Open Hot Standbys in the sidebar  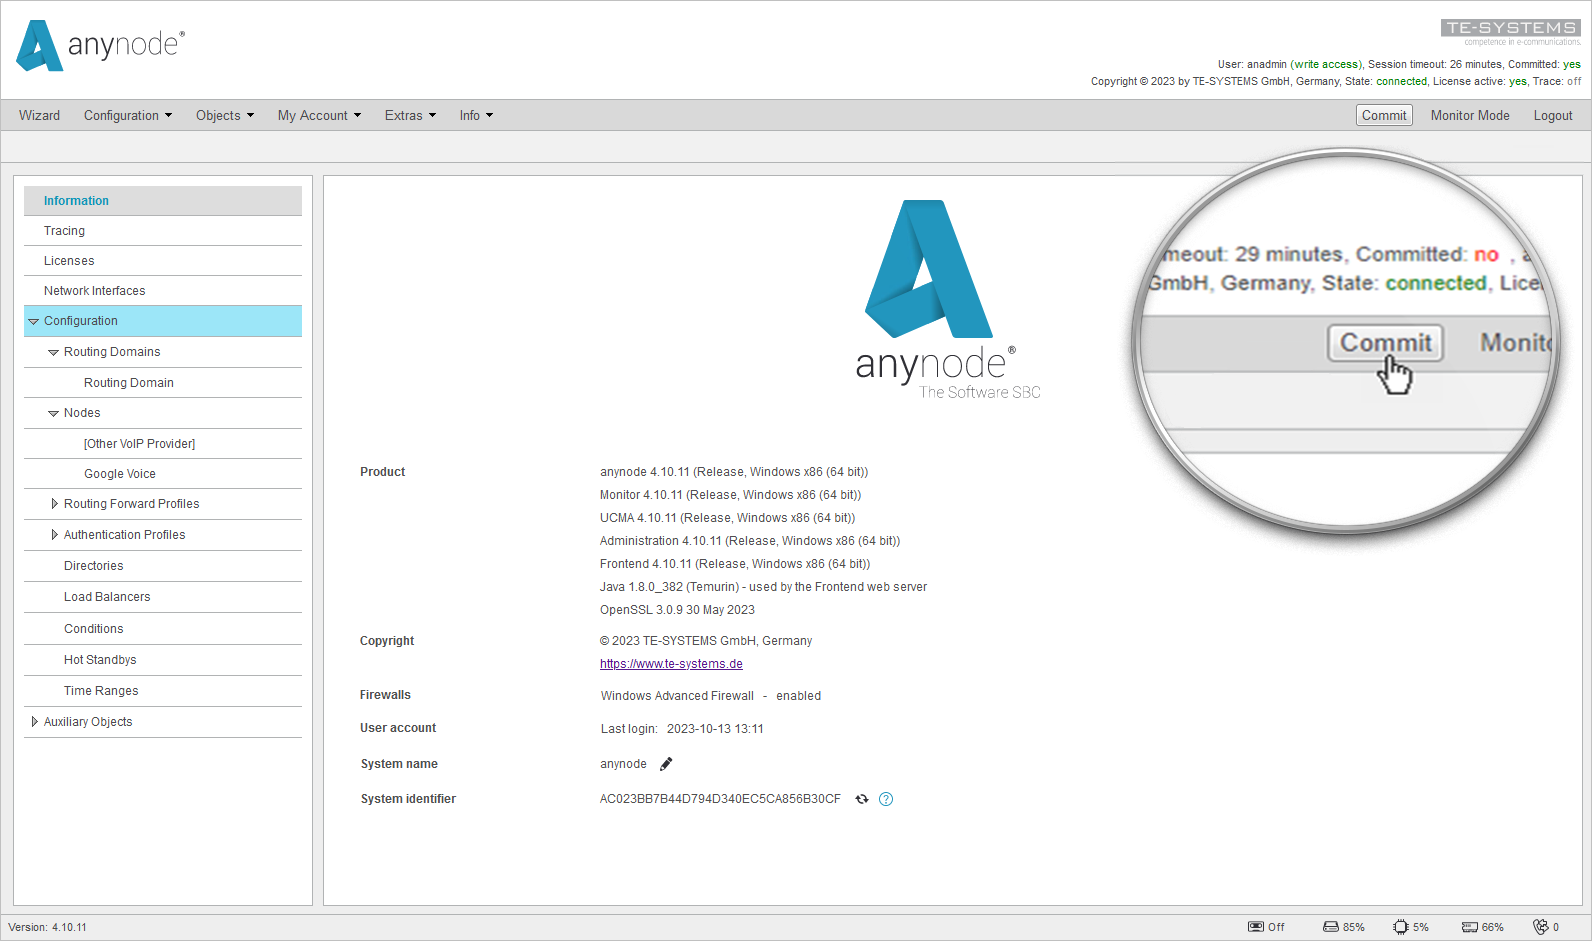[x=163, y=660]
